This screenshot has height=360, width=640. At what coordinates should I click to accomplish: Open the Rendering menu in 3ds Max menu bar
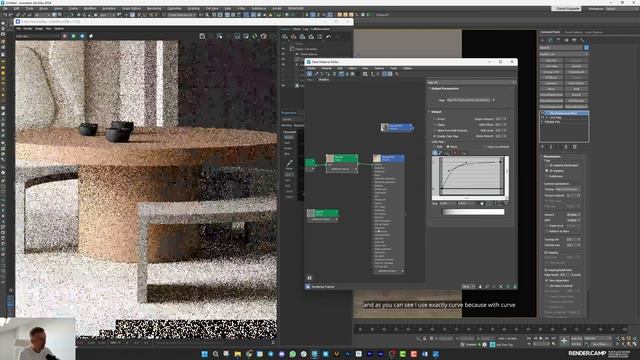[154, 8]
